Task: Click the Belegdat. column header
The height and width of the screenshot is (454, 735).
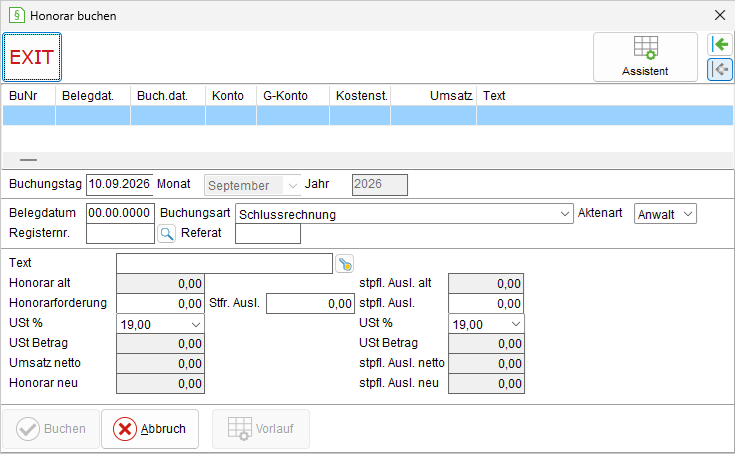Action: tap(93, 96)
